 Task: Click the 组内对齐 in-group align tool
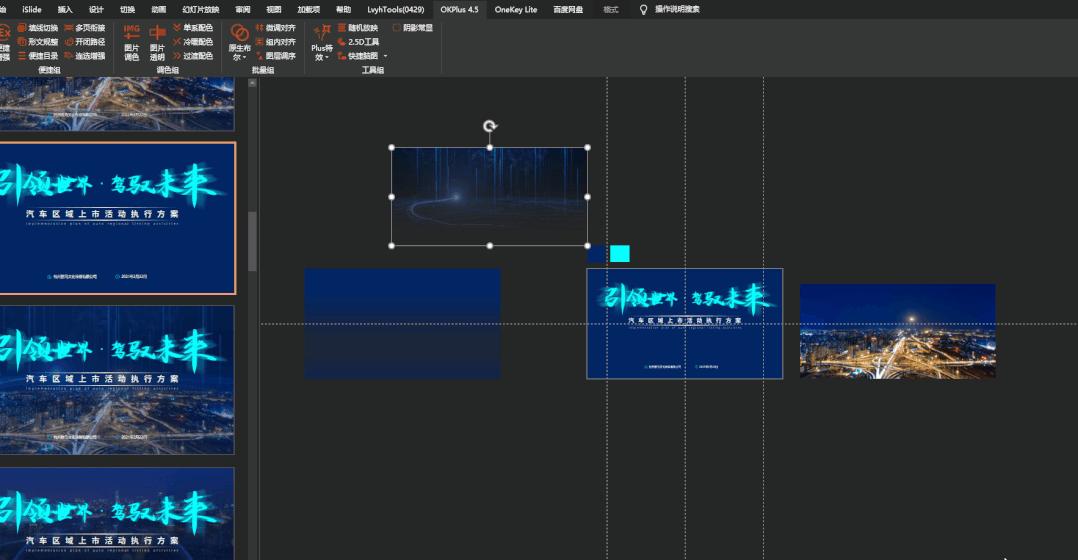275,42
